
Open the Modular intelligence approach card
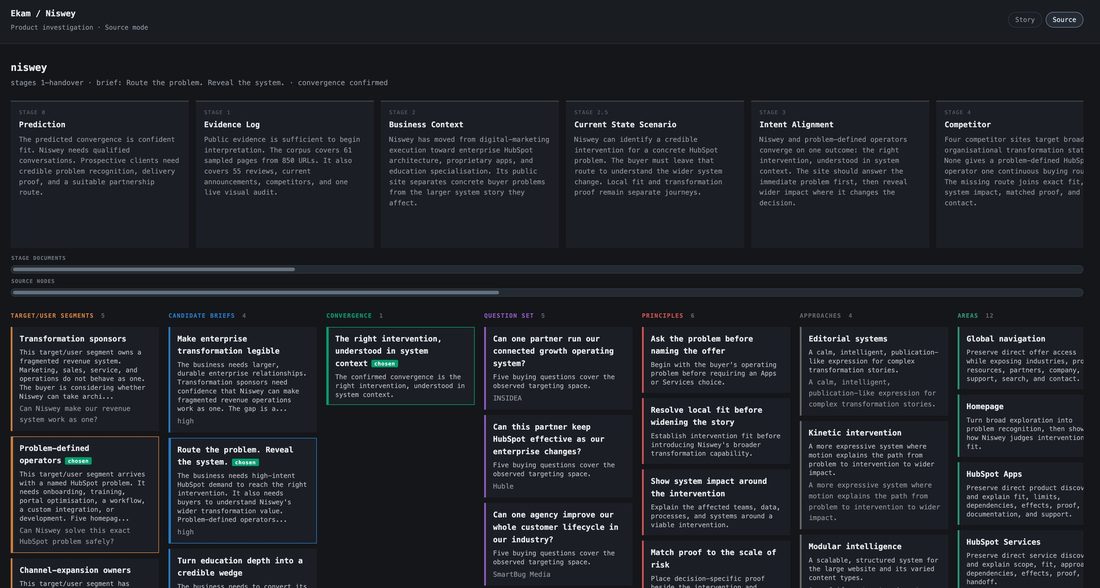874,561
